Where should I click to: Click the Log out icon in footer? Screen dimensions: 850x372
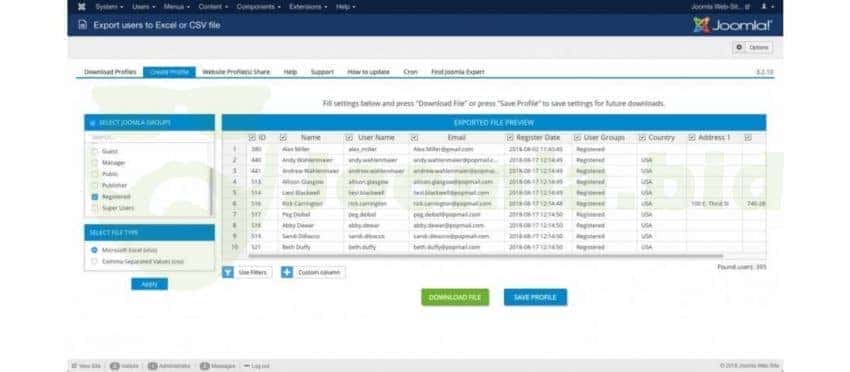coord(247,365)
